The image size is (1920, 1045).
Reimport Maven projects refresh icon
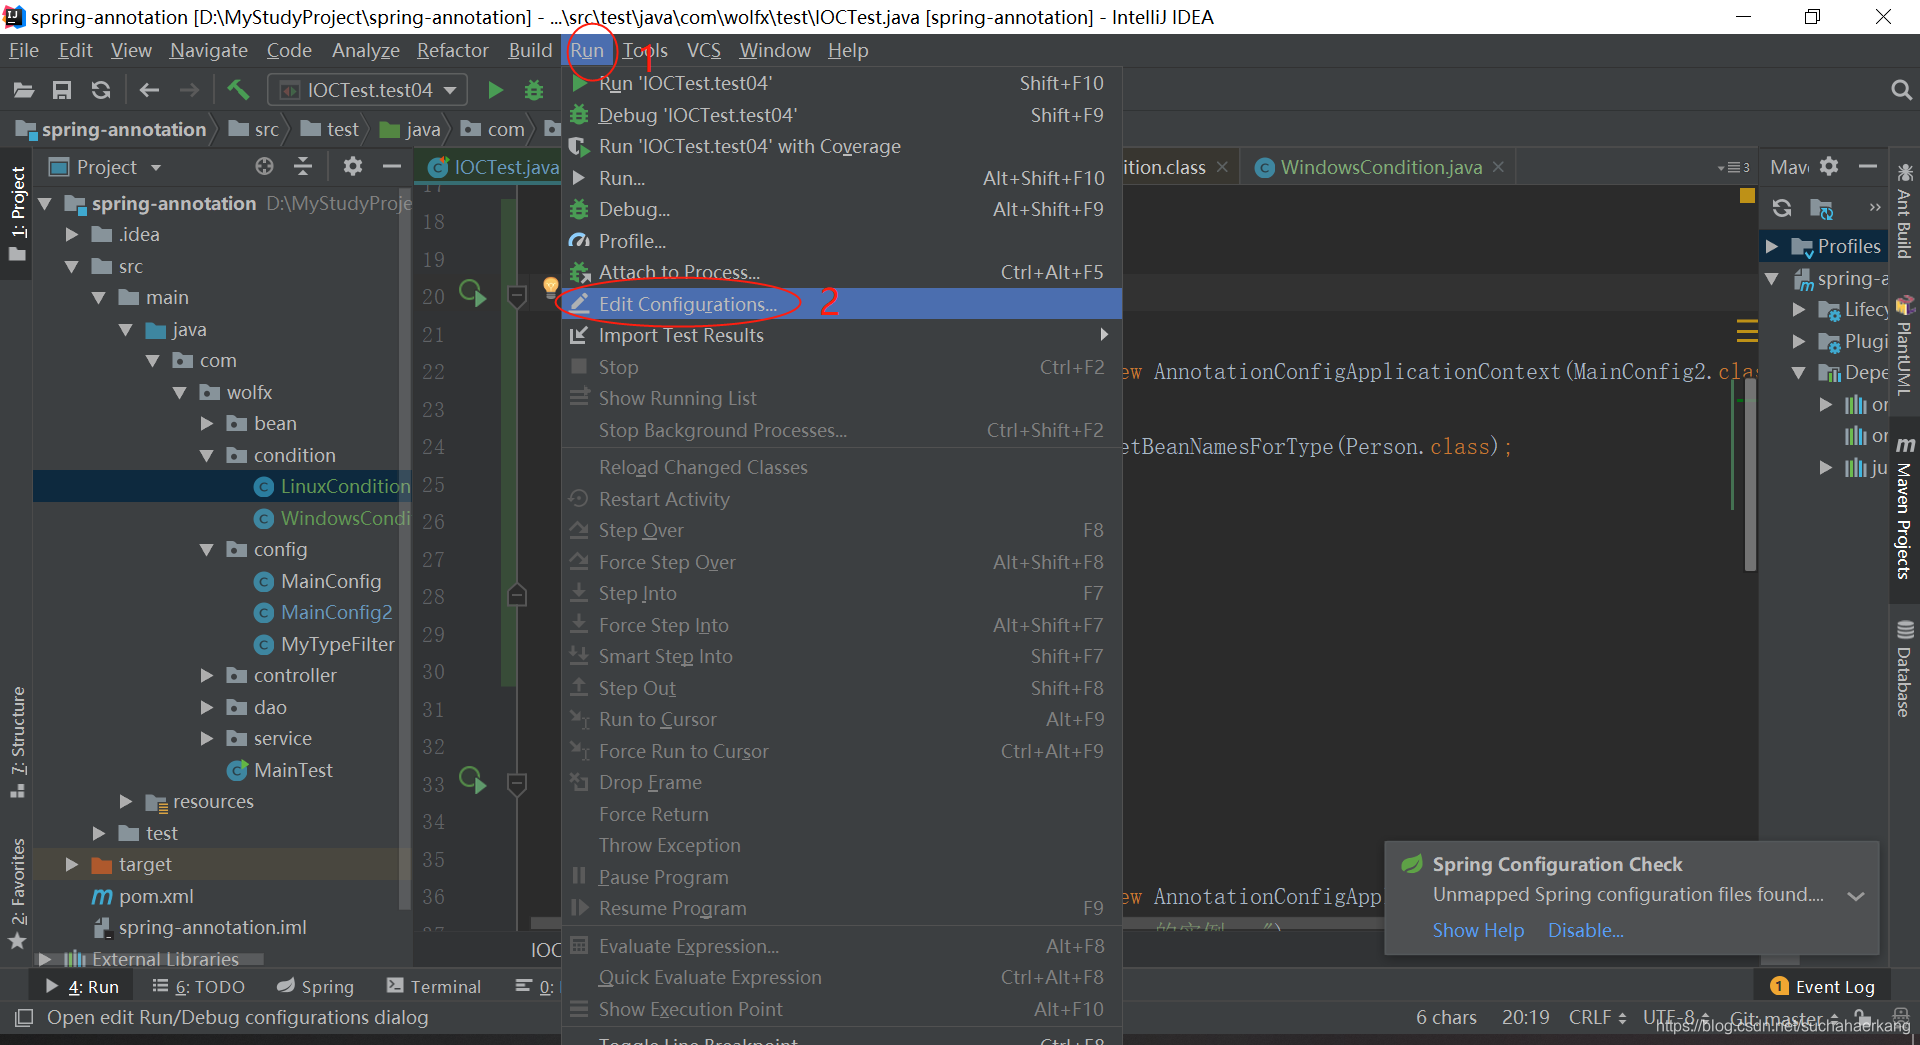tap(1782, 208)
